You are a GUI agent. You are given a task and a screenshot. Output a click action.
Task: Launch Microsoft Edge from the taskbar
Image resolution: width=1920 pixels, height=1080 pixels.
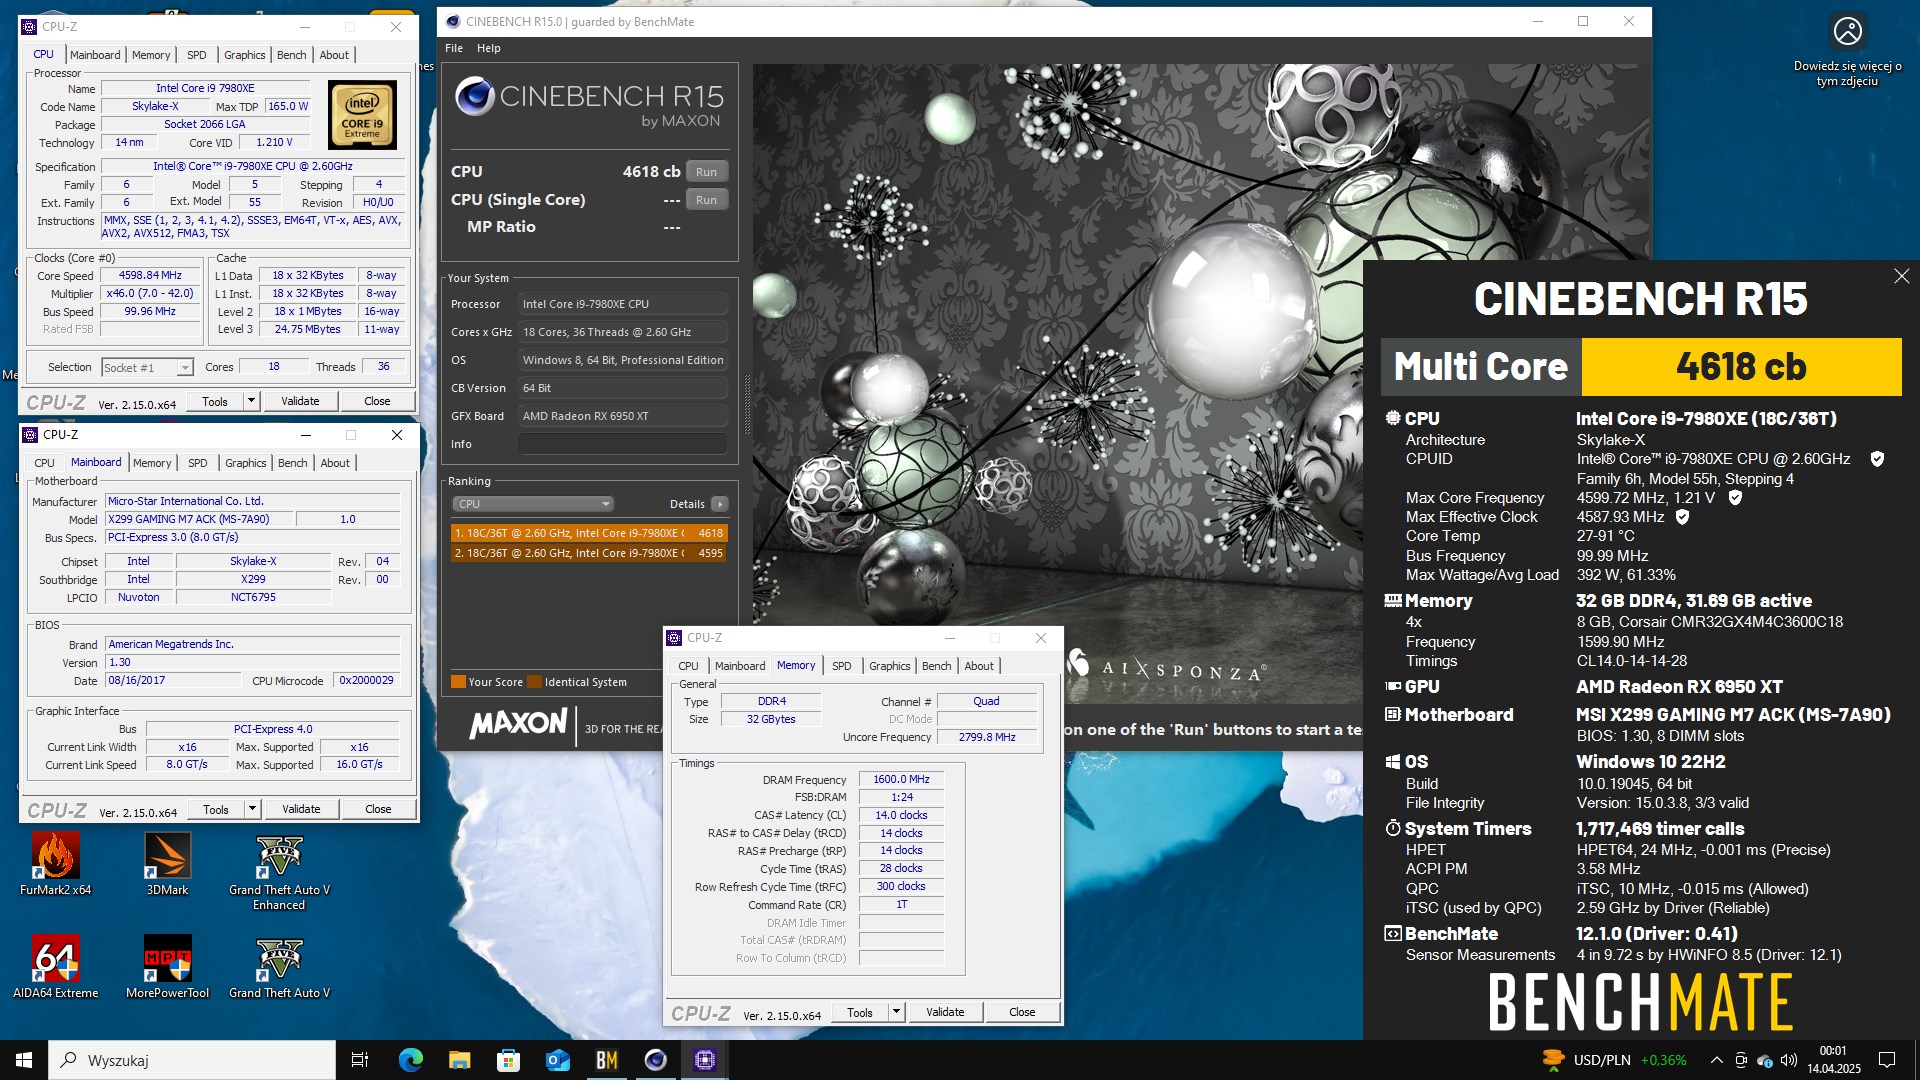click(410, 1060)
